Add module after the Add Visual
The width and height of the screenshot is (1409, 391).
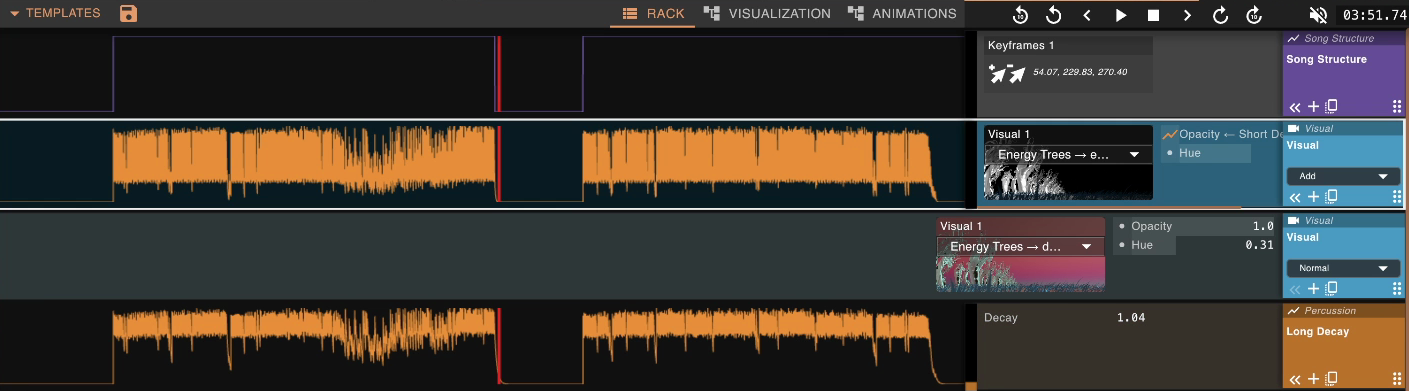point(1314,197)
